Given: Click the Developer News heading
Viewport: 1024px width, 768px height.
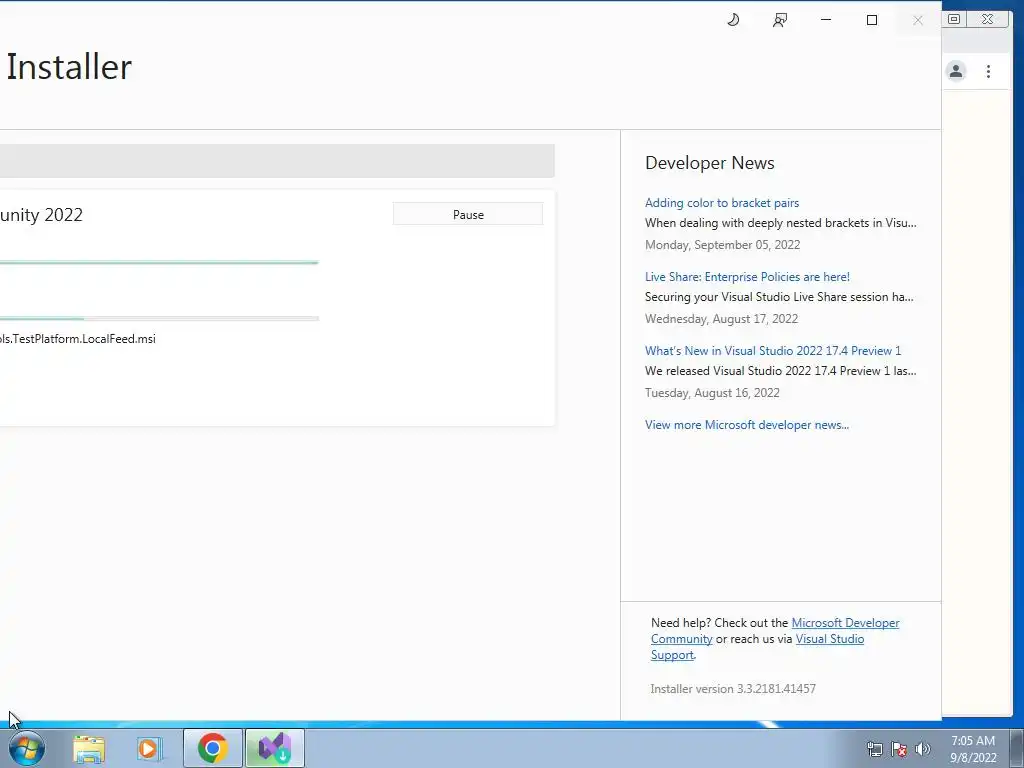Looking at the screenshot, I should (709, 163).
